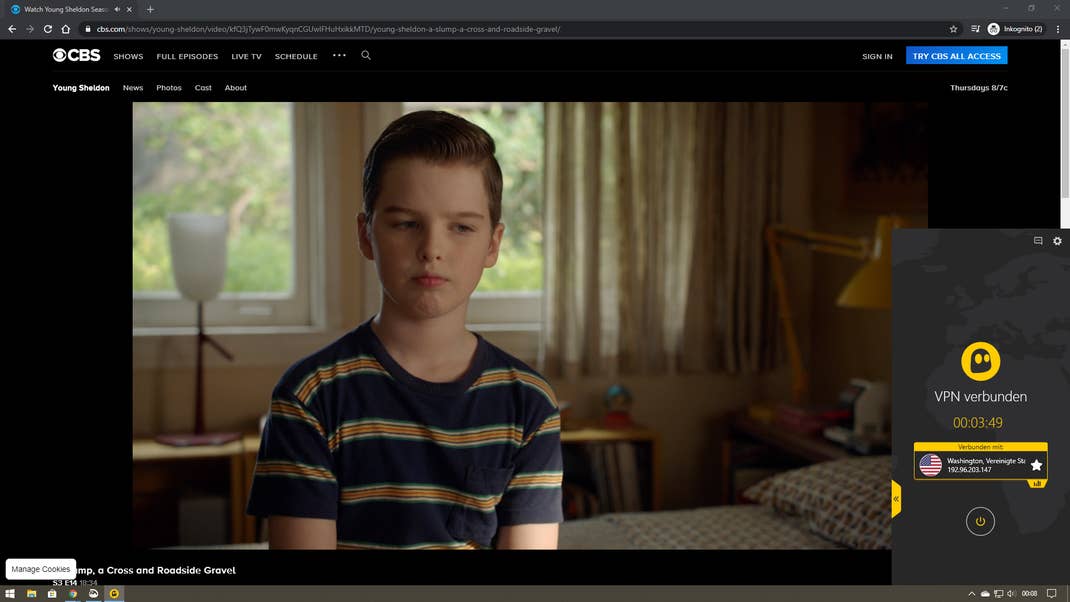Open VPN connection statistics bar icon

(x=1036, y=484)
